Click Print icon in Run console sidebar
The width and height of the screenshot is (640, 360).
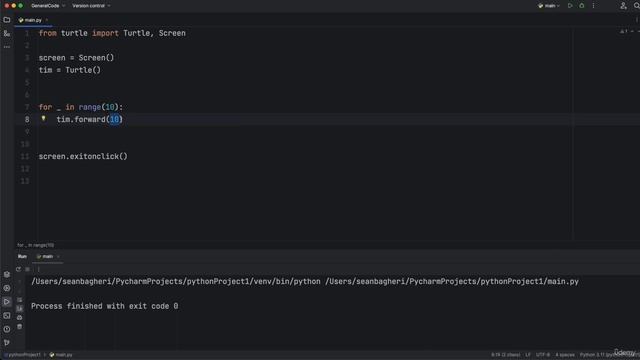20,318
